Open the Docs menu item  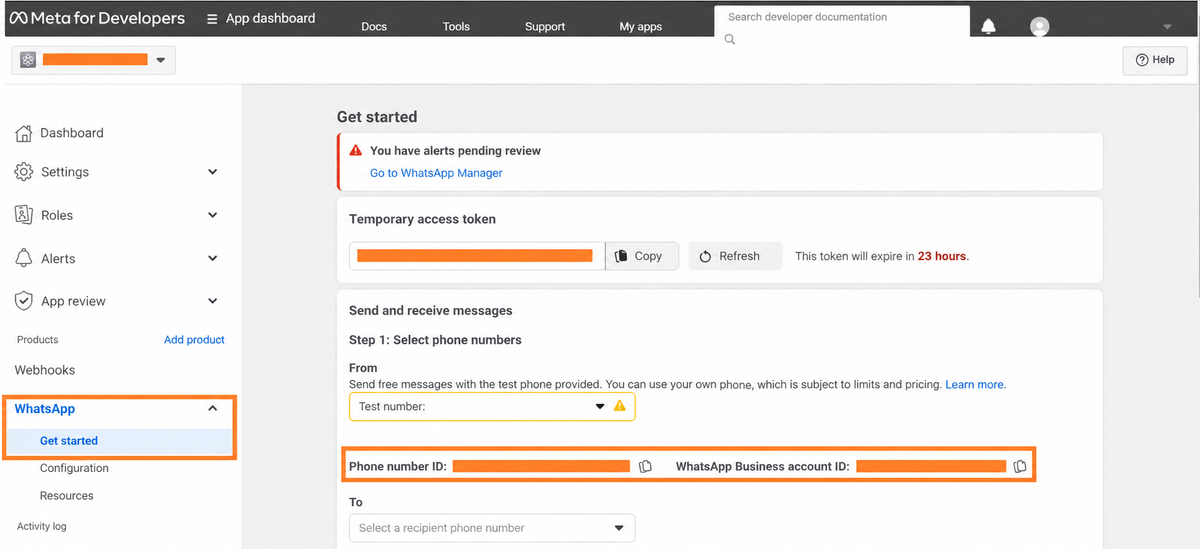[374, 27]
